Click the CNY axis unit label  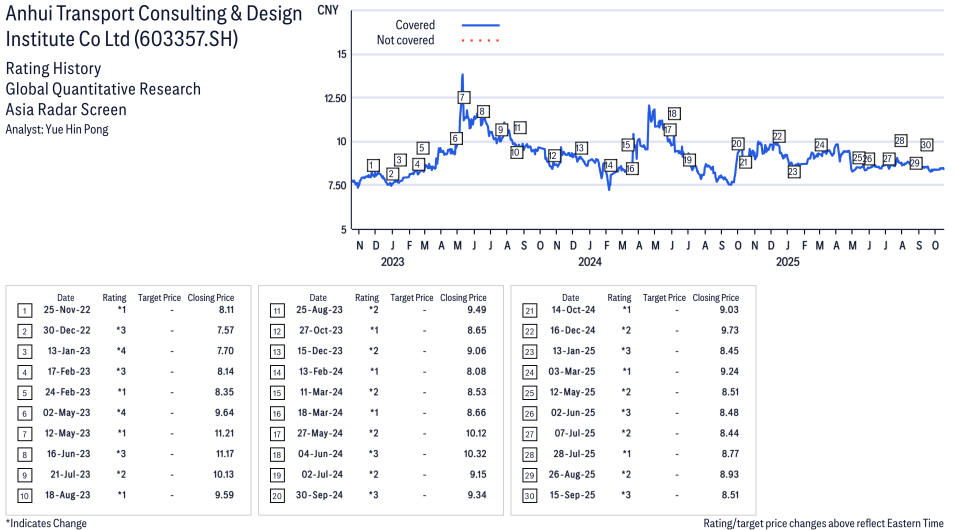click(x=327, y=10)
